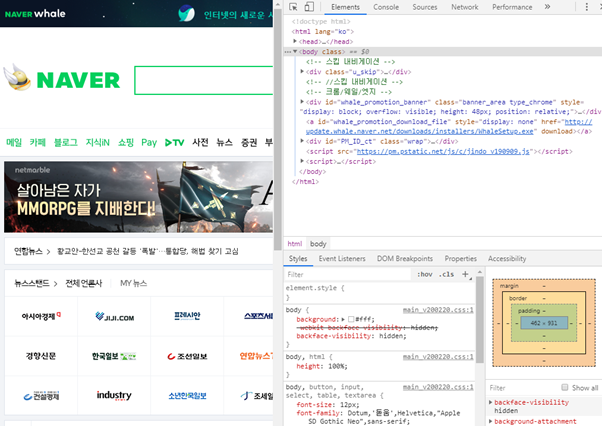Image resolution: width=602 pixels, height=426 pixels.
Task: Expand the whale_promotion_banner div node
Action: [x=302, y=102]
